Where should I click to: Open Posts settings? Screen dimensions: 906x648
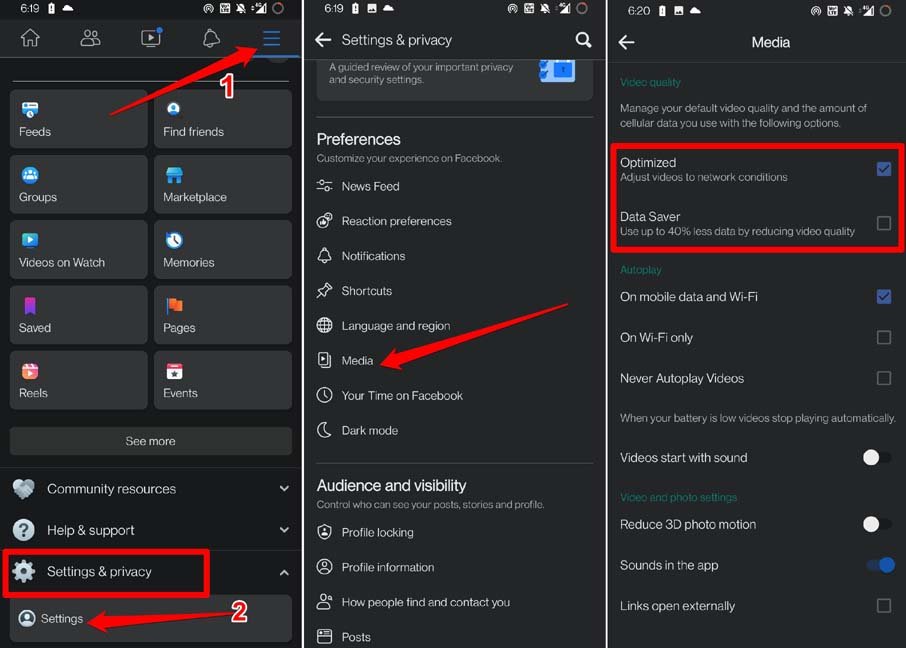[x=454, y=637]
